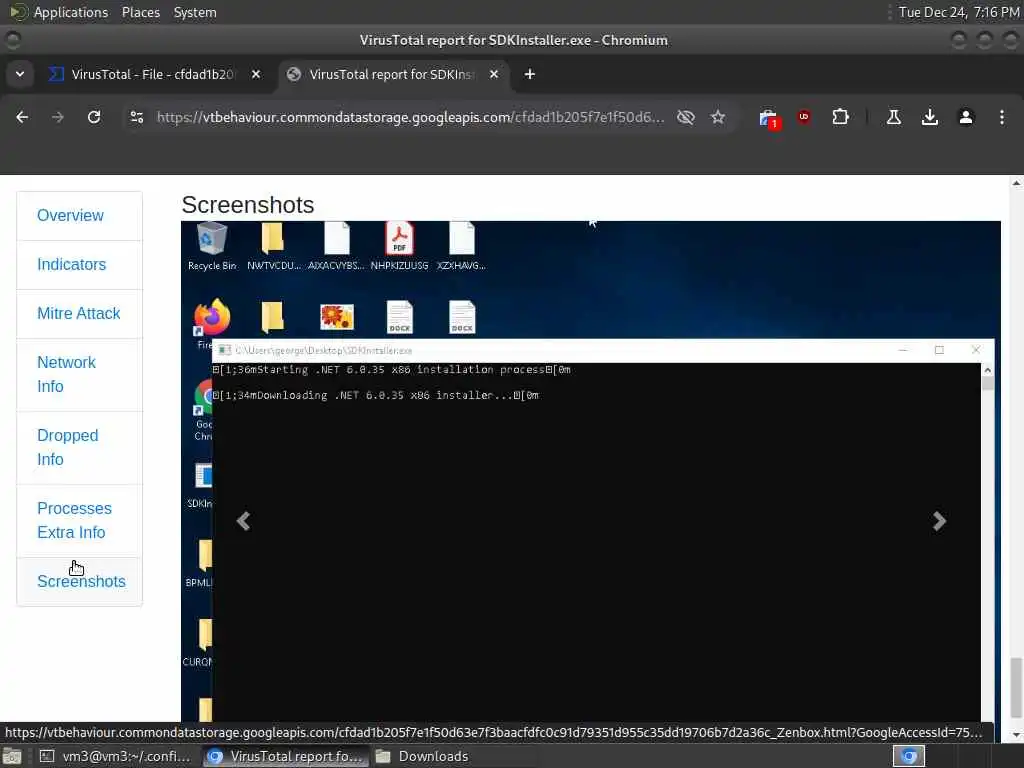The width and height of the screenshot is (1024, 768).
Task: Go back to the previous page
Action: (22, 117)
